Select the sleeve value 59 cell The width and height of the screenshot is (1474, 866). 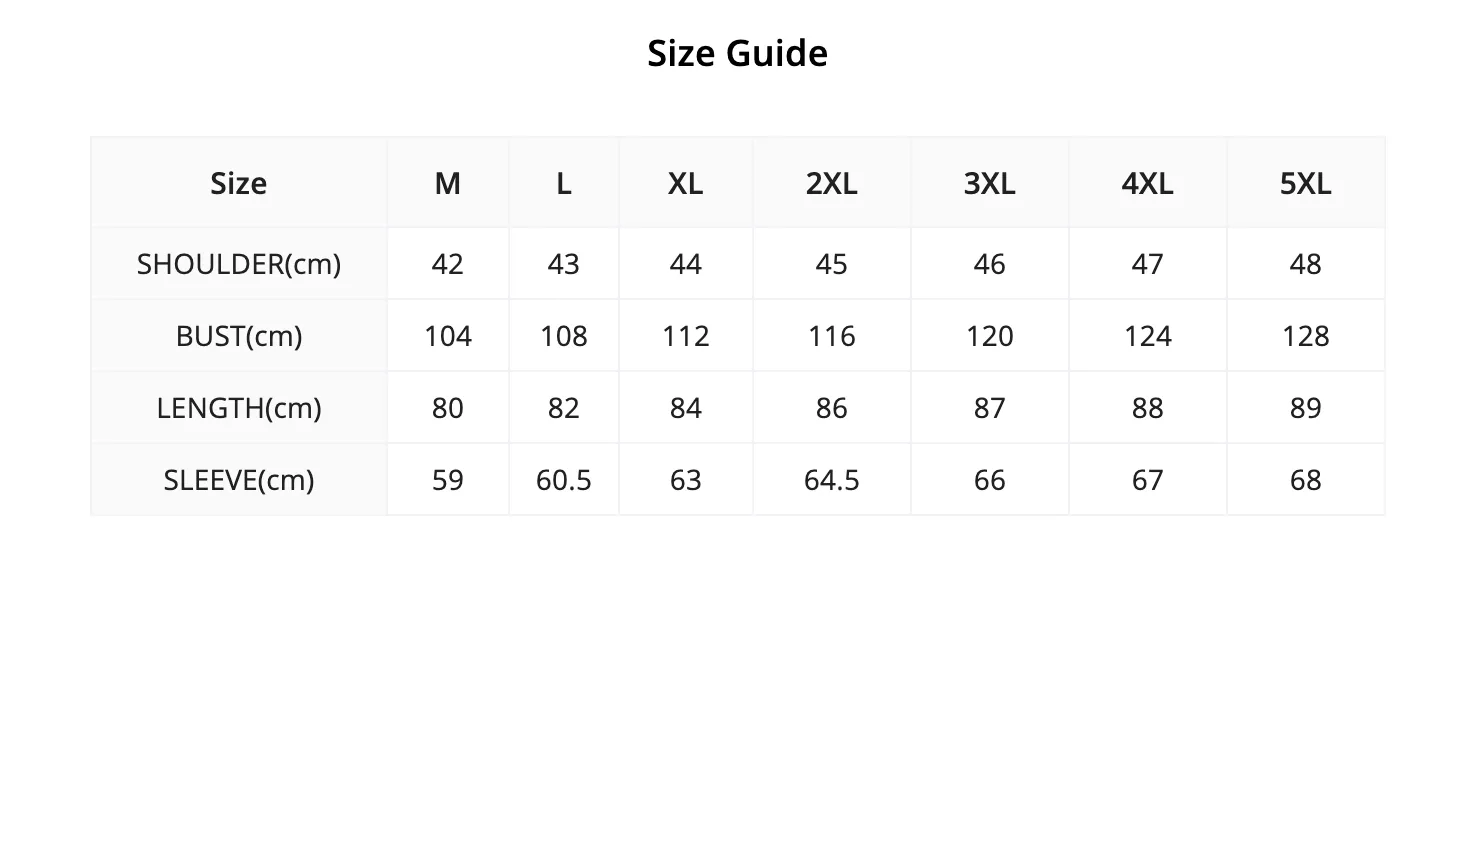point(448,480)
